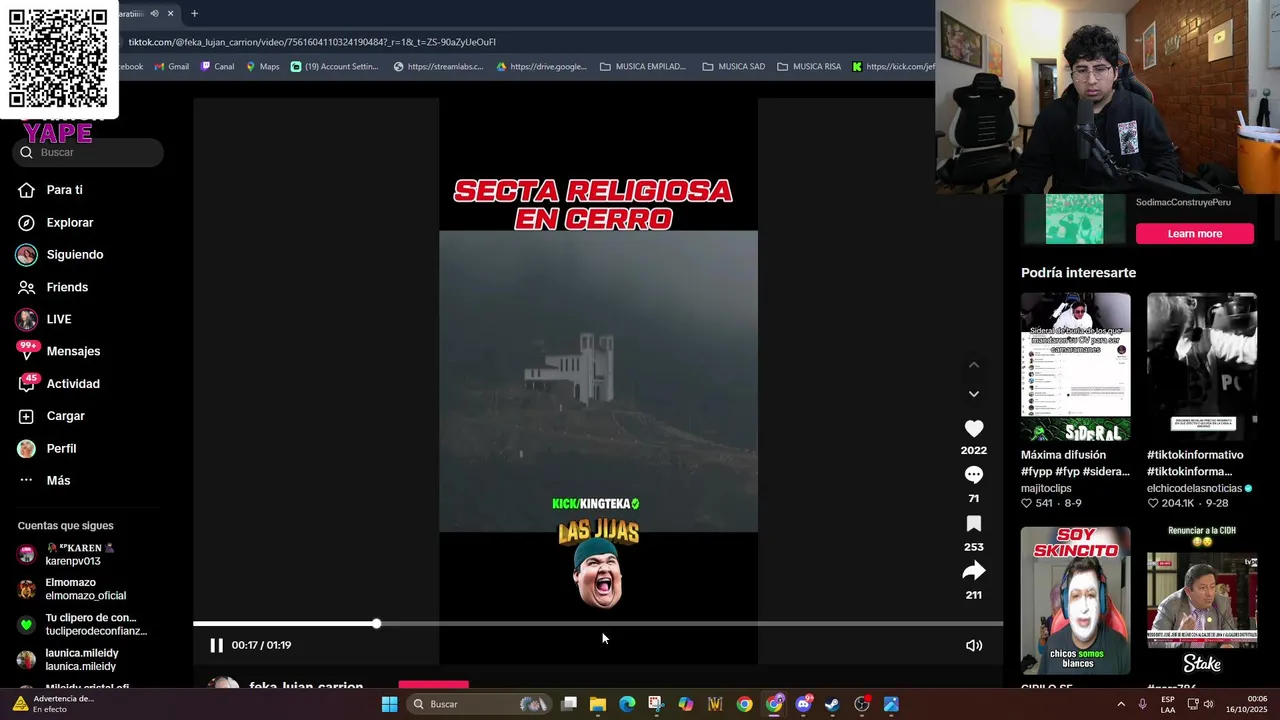
Task: Mute the video with the speaker icon
Action: (x=973, y=645)
